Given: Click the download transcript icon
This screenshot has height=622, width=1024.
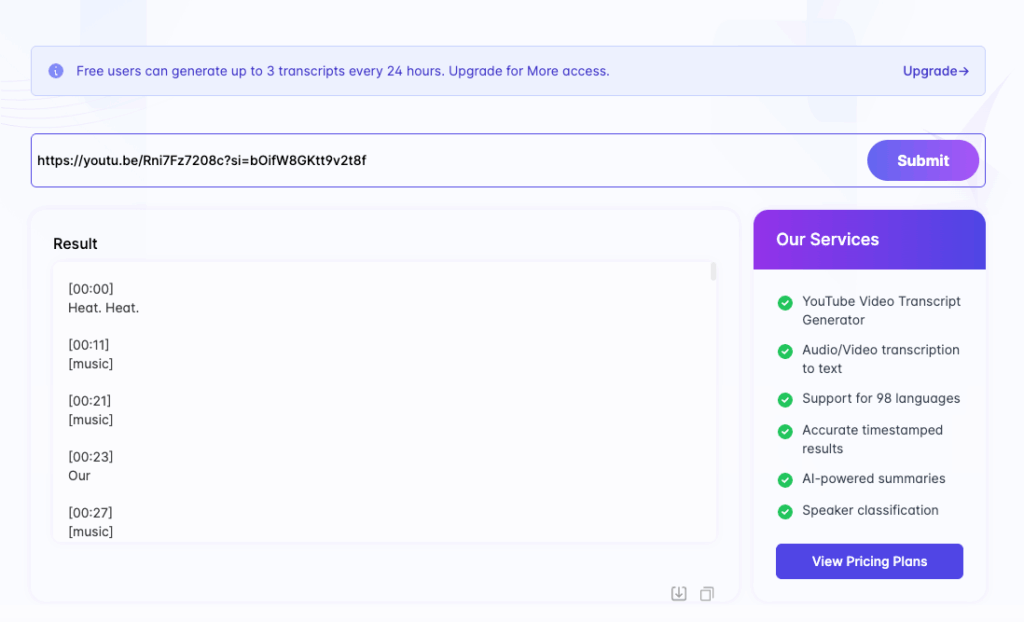Looking at the screenshot, I should pos(678,594).
